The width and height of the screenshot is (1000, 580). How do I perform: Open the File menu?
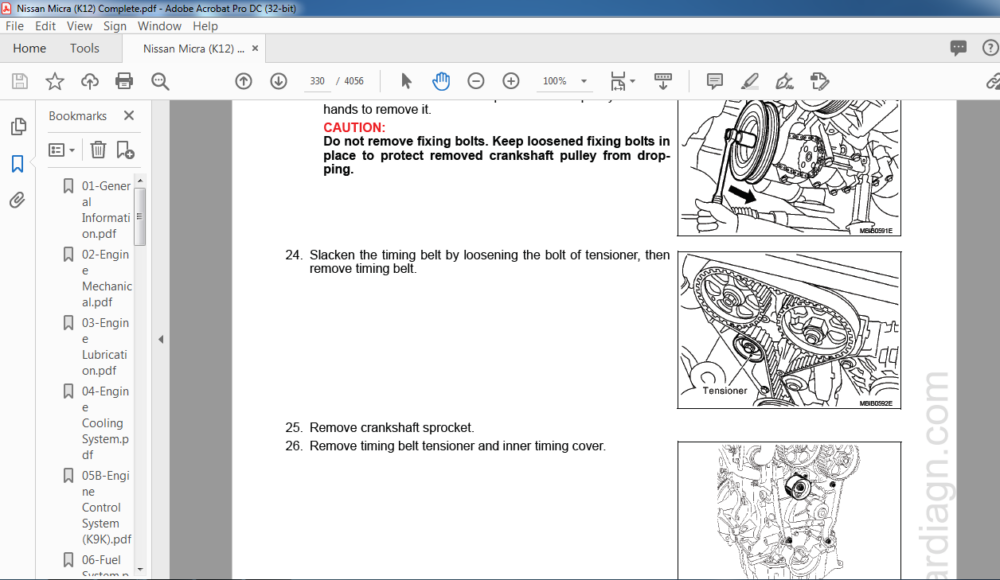(x=14, y=26)
